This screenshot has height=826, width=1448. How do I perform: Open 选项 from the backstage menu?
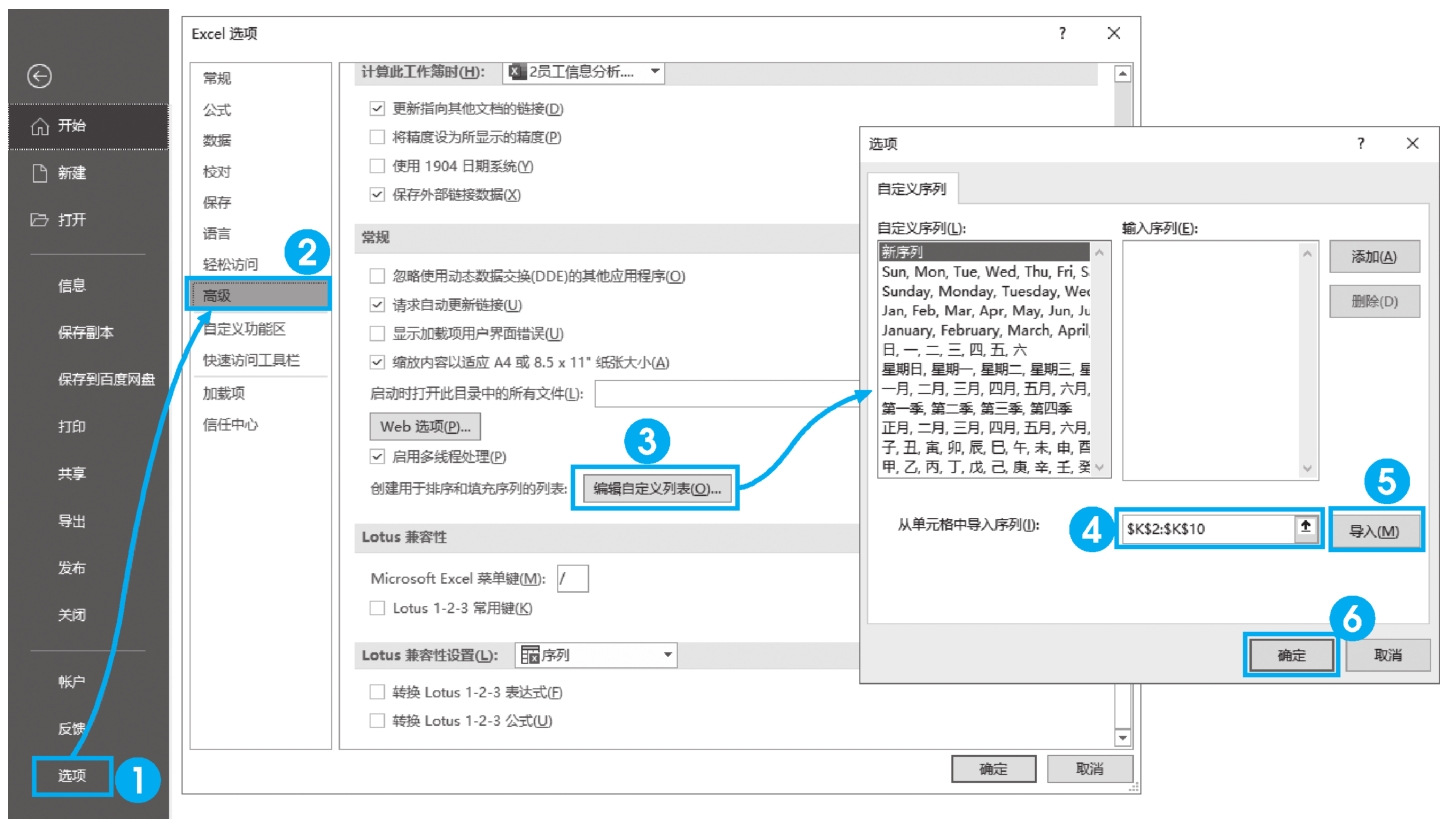tap(72, 775)
